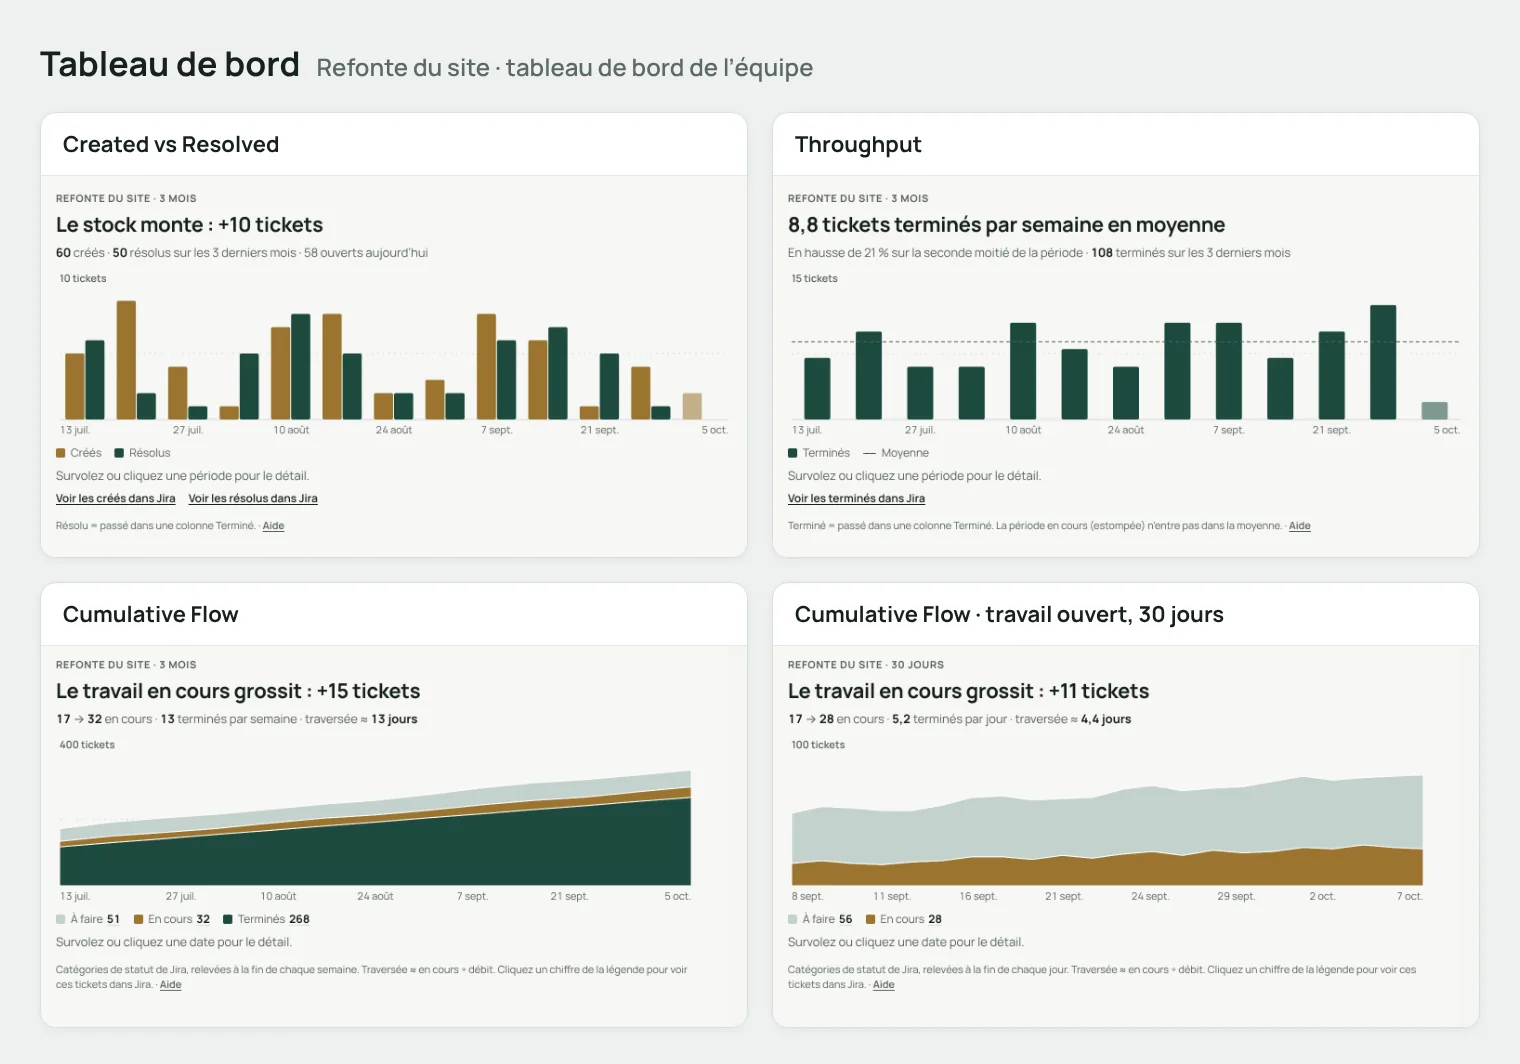Select the faded 5 oct. Throughput bar
Viewport: 1520px width, 1064px height.
coord(1435,410)
